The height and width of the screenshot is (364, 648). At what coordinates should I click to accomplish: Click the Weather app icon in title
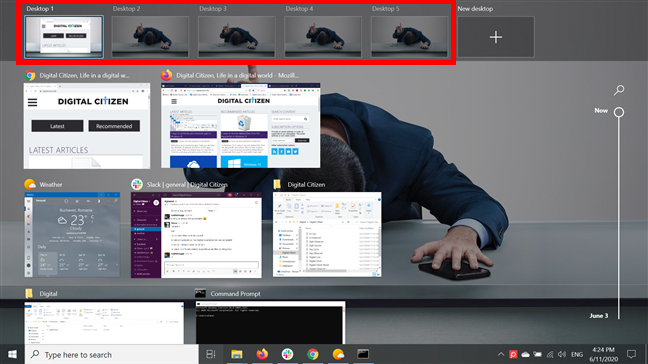click(x=30, y=184)
